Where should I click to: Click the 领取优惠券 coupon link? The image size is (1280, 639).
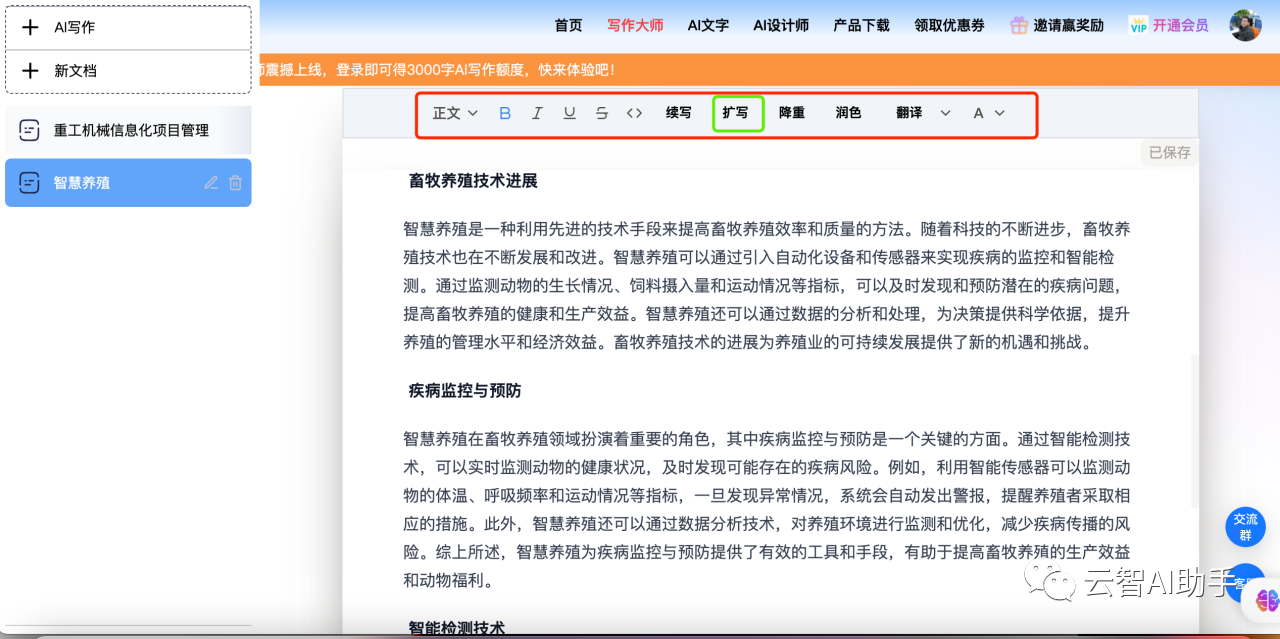[x=948, y=25]
